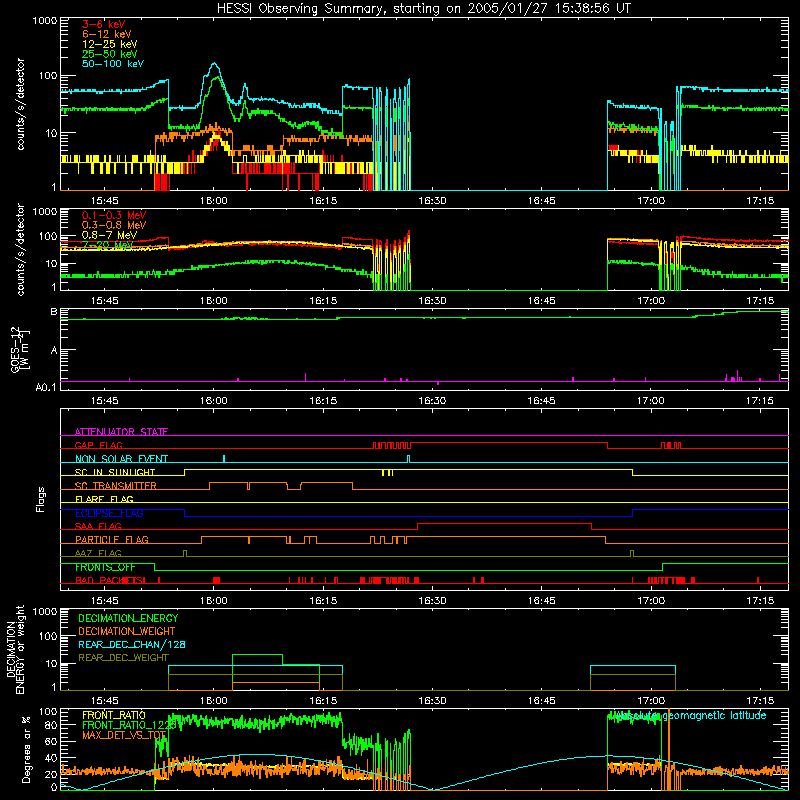The image size is (800, 800).
Task: Select the BAD_PACKETS flag label
Action: [x=110, y=581]
